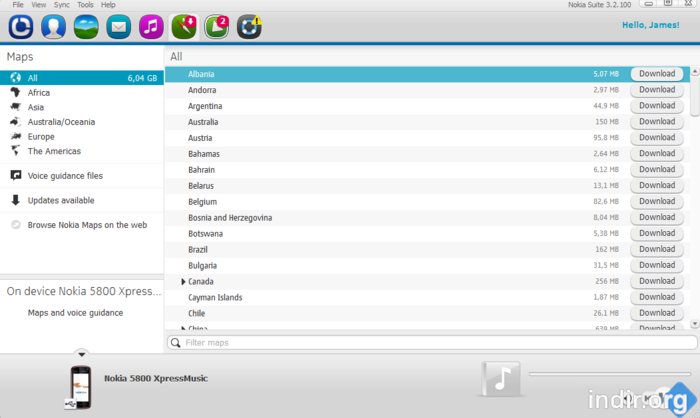The width and height of the screenshot is (700, 418).
Task: Download the Albania map
Action: (657, 74)
